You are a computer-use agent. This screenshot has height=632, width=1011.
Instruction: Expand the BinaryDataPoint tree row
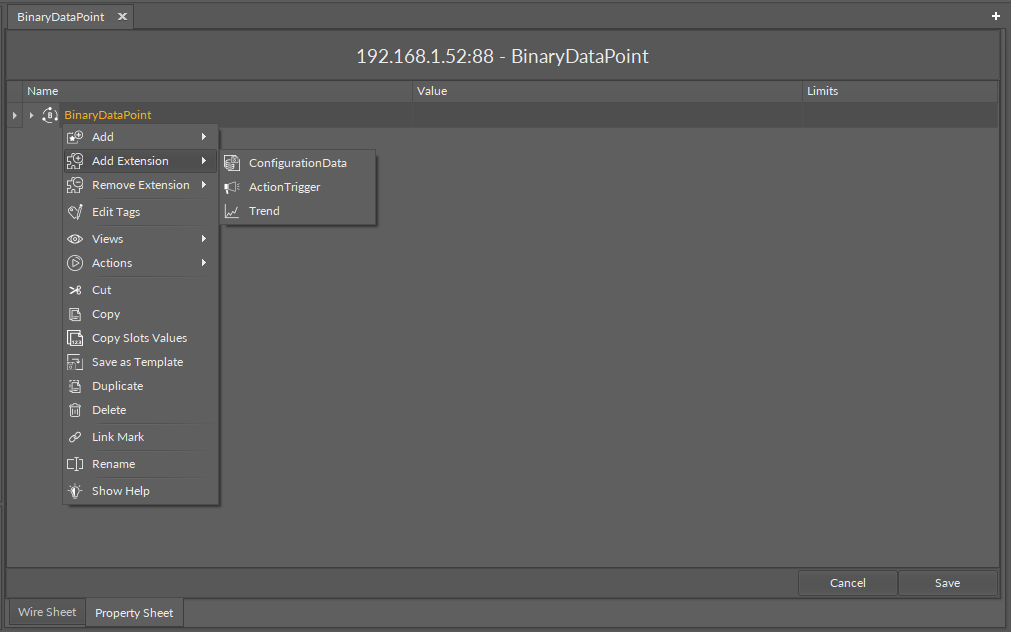31,115
